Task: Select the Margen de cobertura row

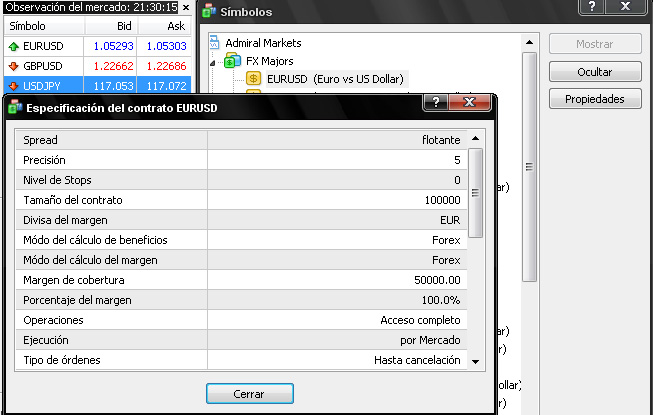Action: (242, 280)
